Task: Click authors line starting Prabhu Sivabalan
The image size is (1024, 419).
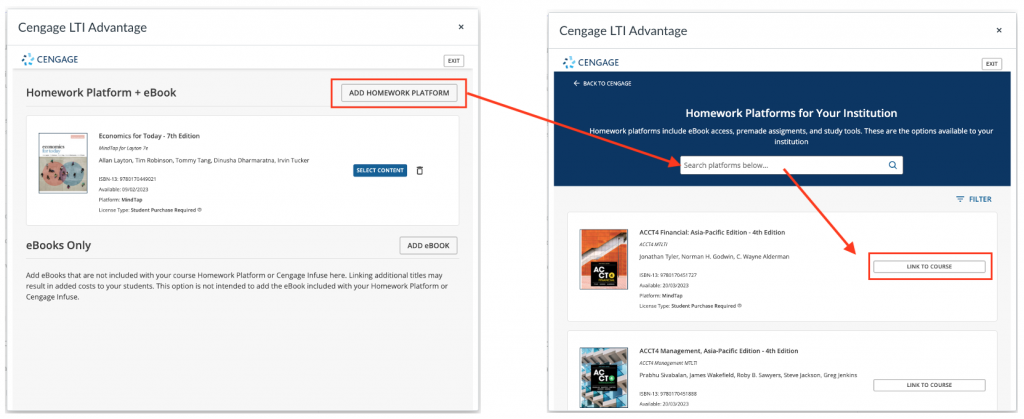Action: [748, 375]
